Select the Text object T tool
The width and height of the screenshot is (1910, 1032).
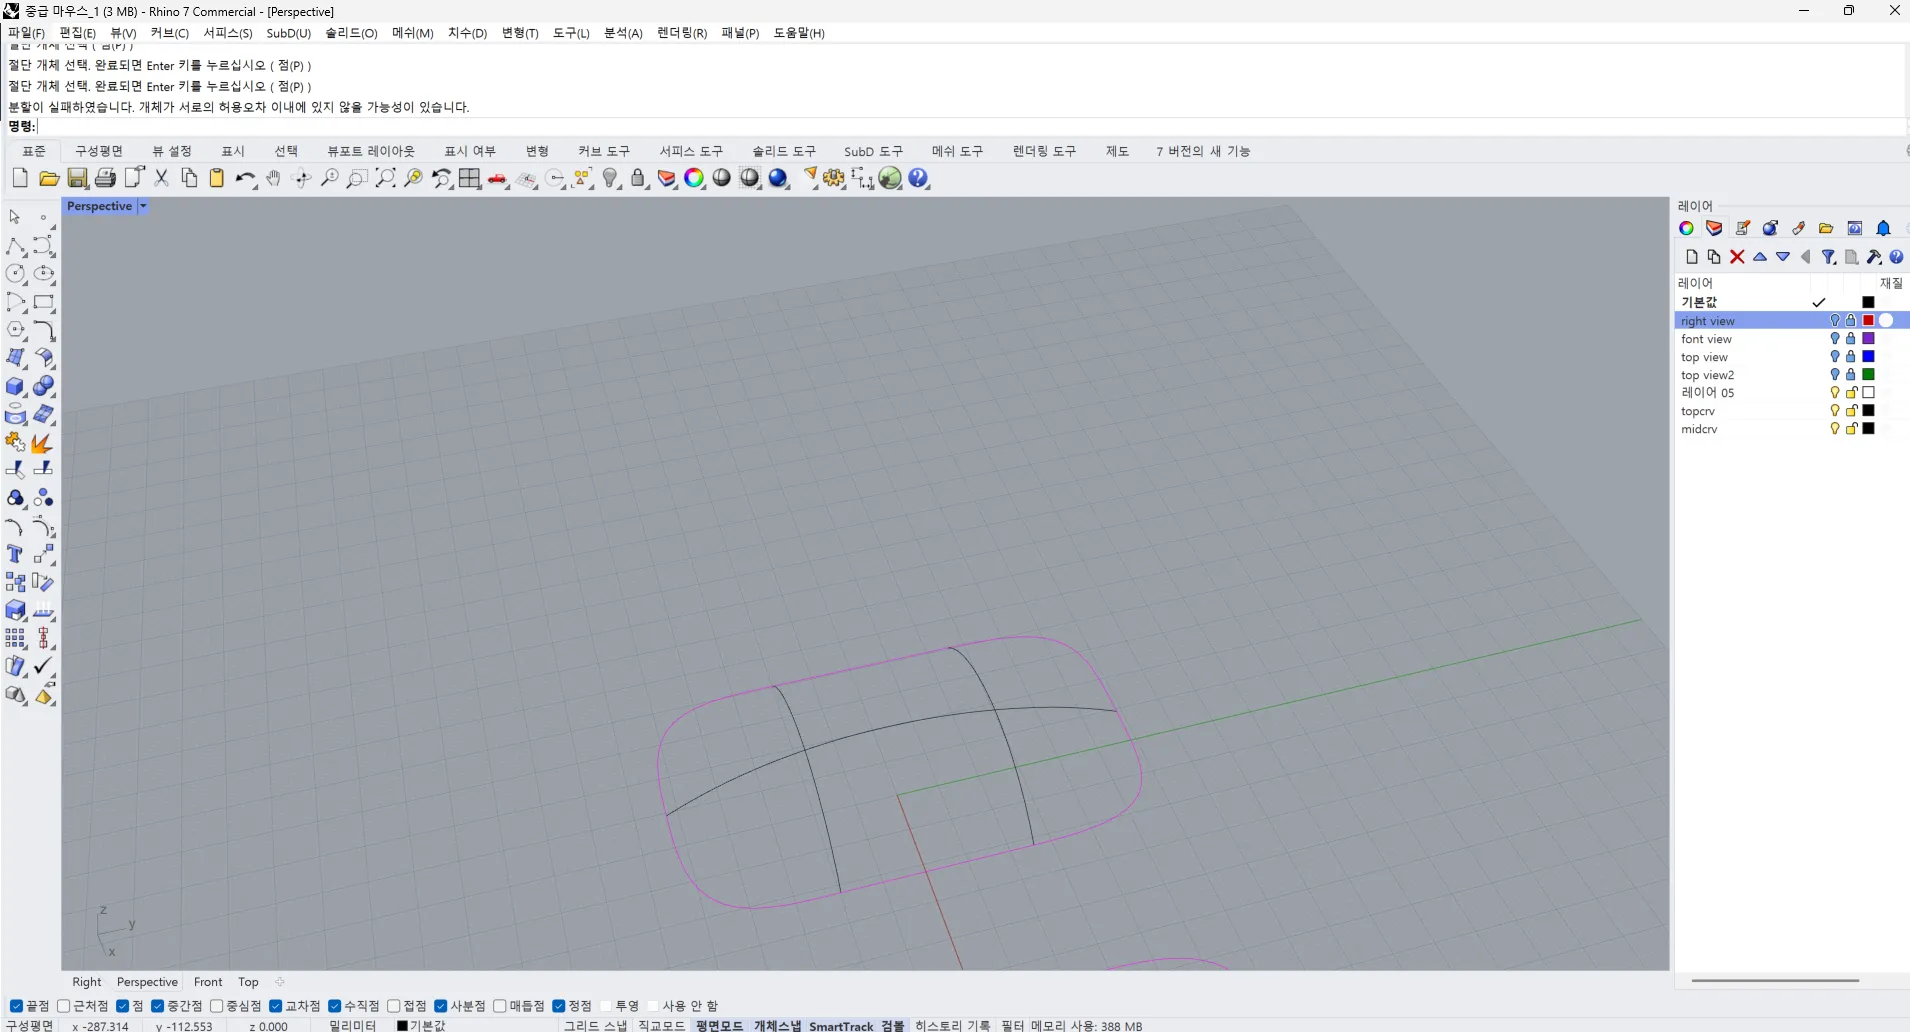[x=16, y=554]
